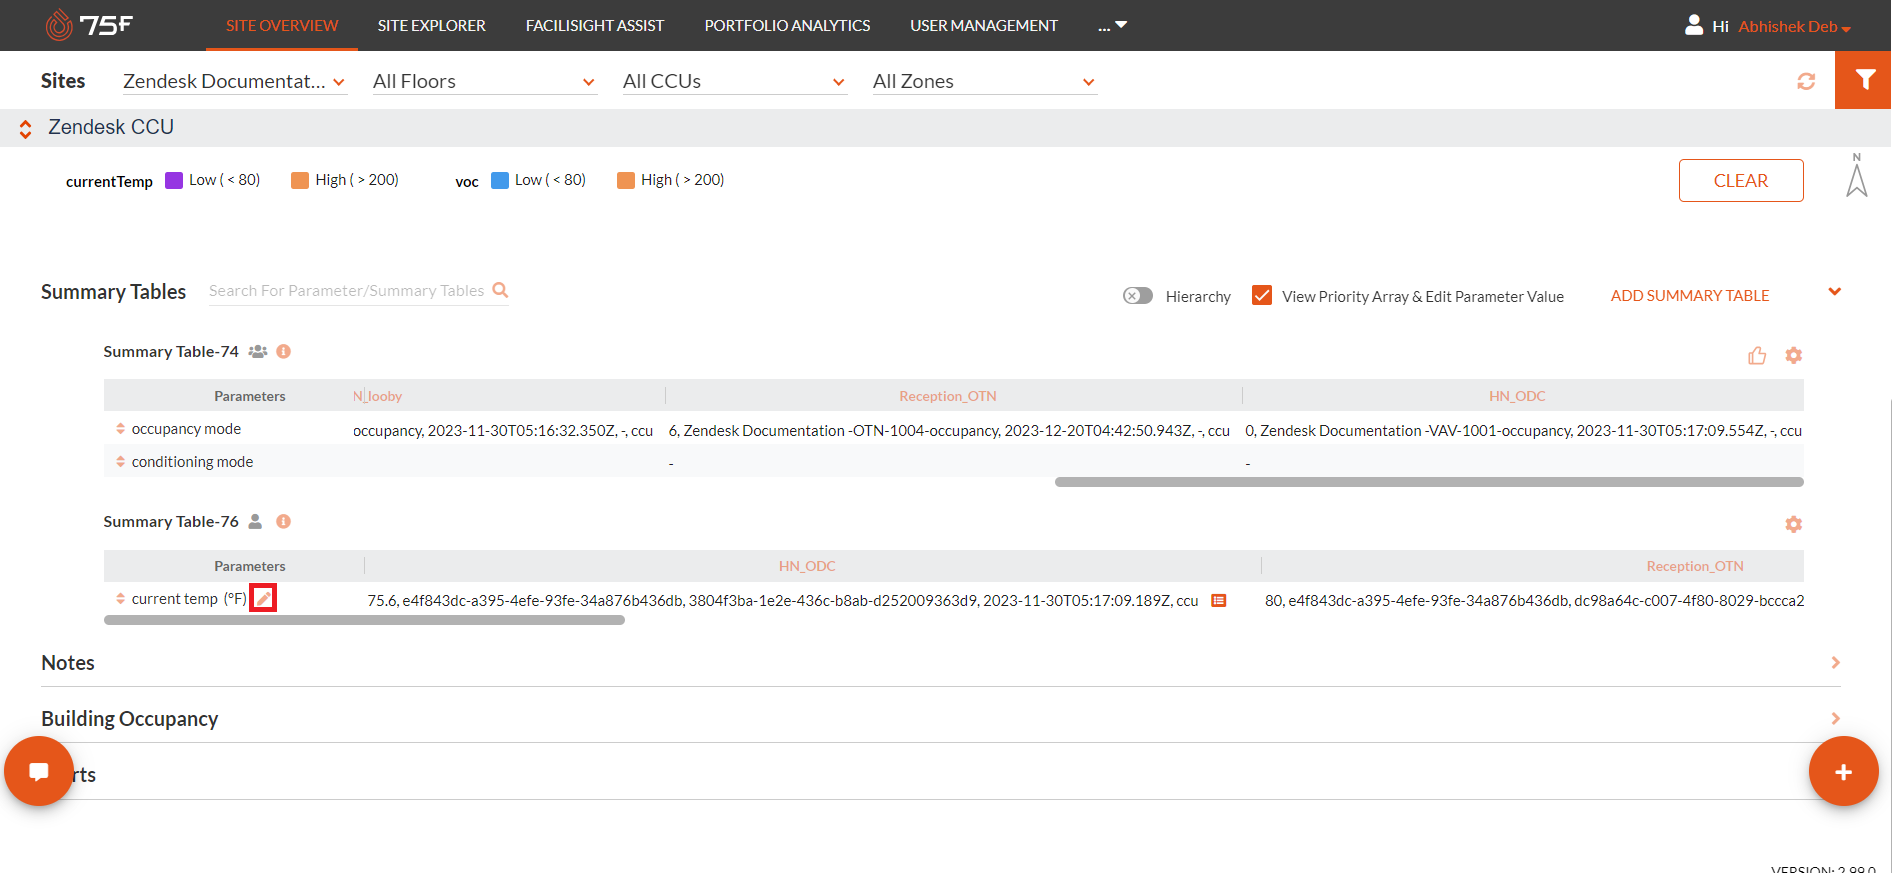Open the chat bubble button
Screen dimensions: 1892x873
(x=39, y=771)
